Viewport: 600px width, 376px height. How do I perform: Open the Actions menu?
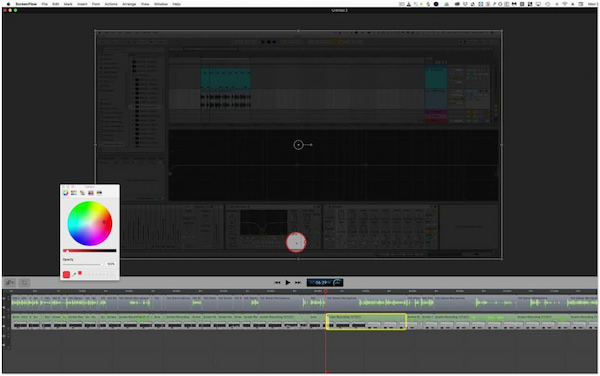tap(111, 4)
